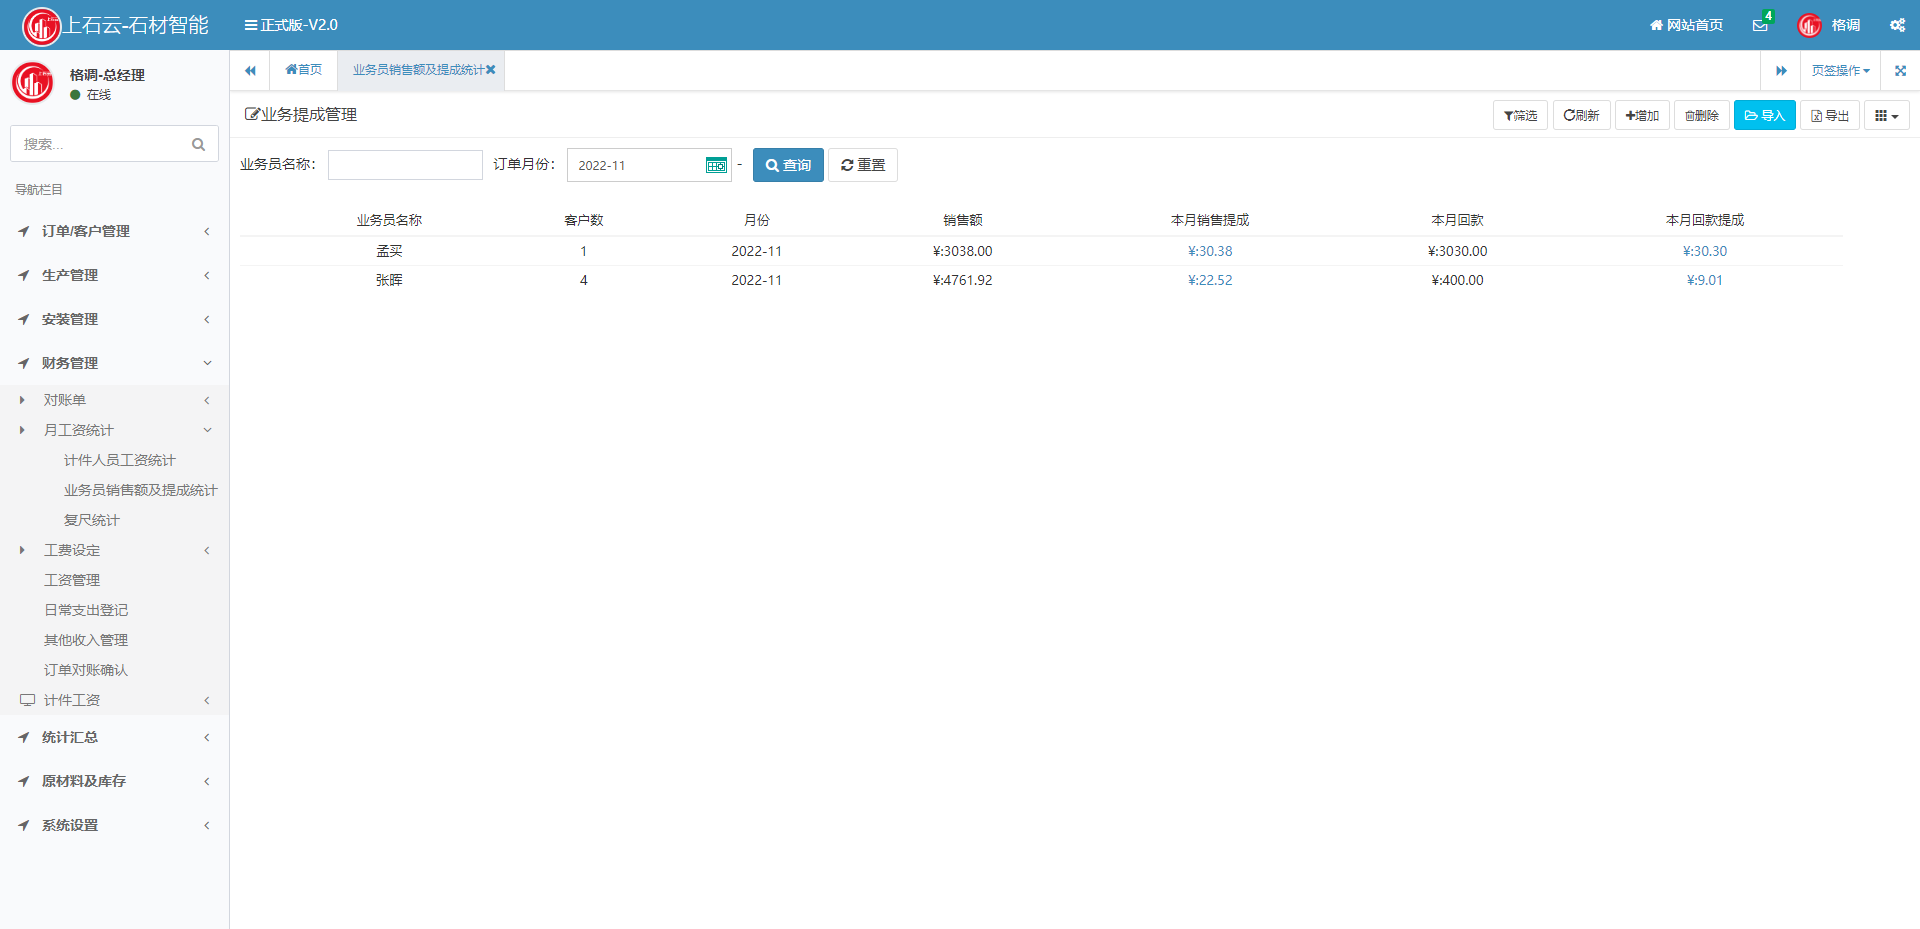The height and width of the screenshot is (929, 1920).
Task: Click 孟买 customer count link 1
Action: (x=583, y=251)
